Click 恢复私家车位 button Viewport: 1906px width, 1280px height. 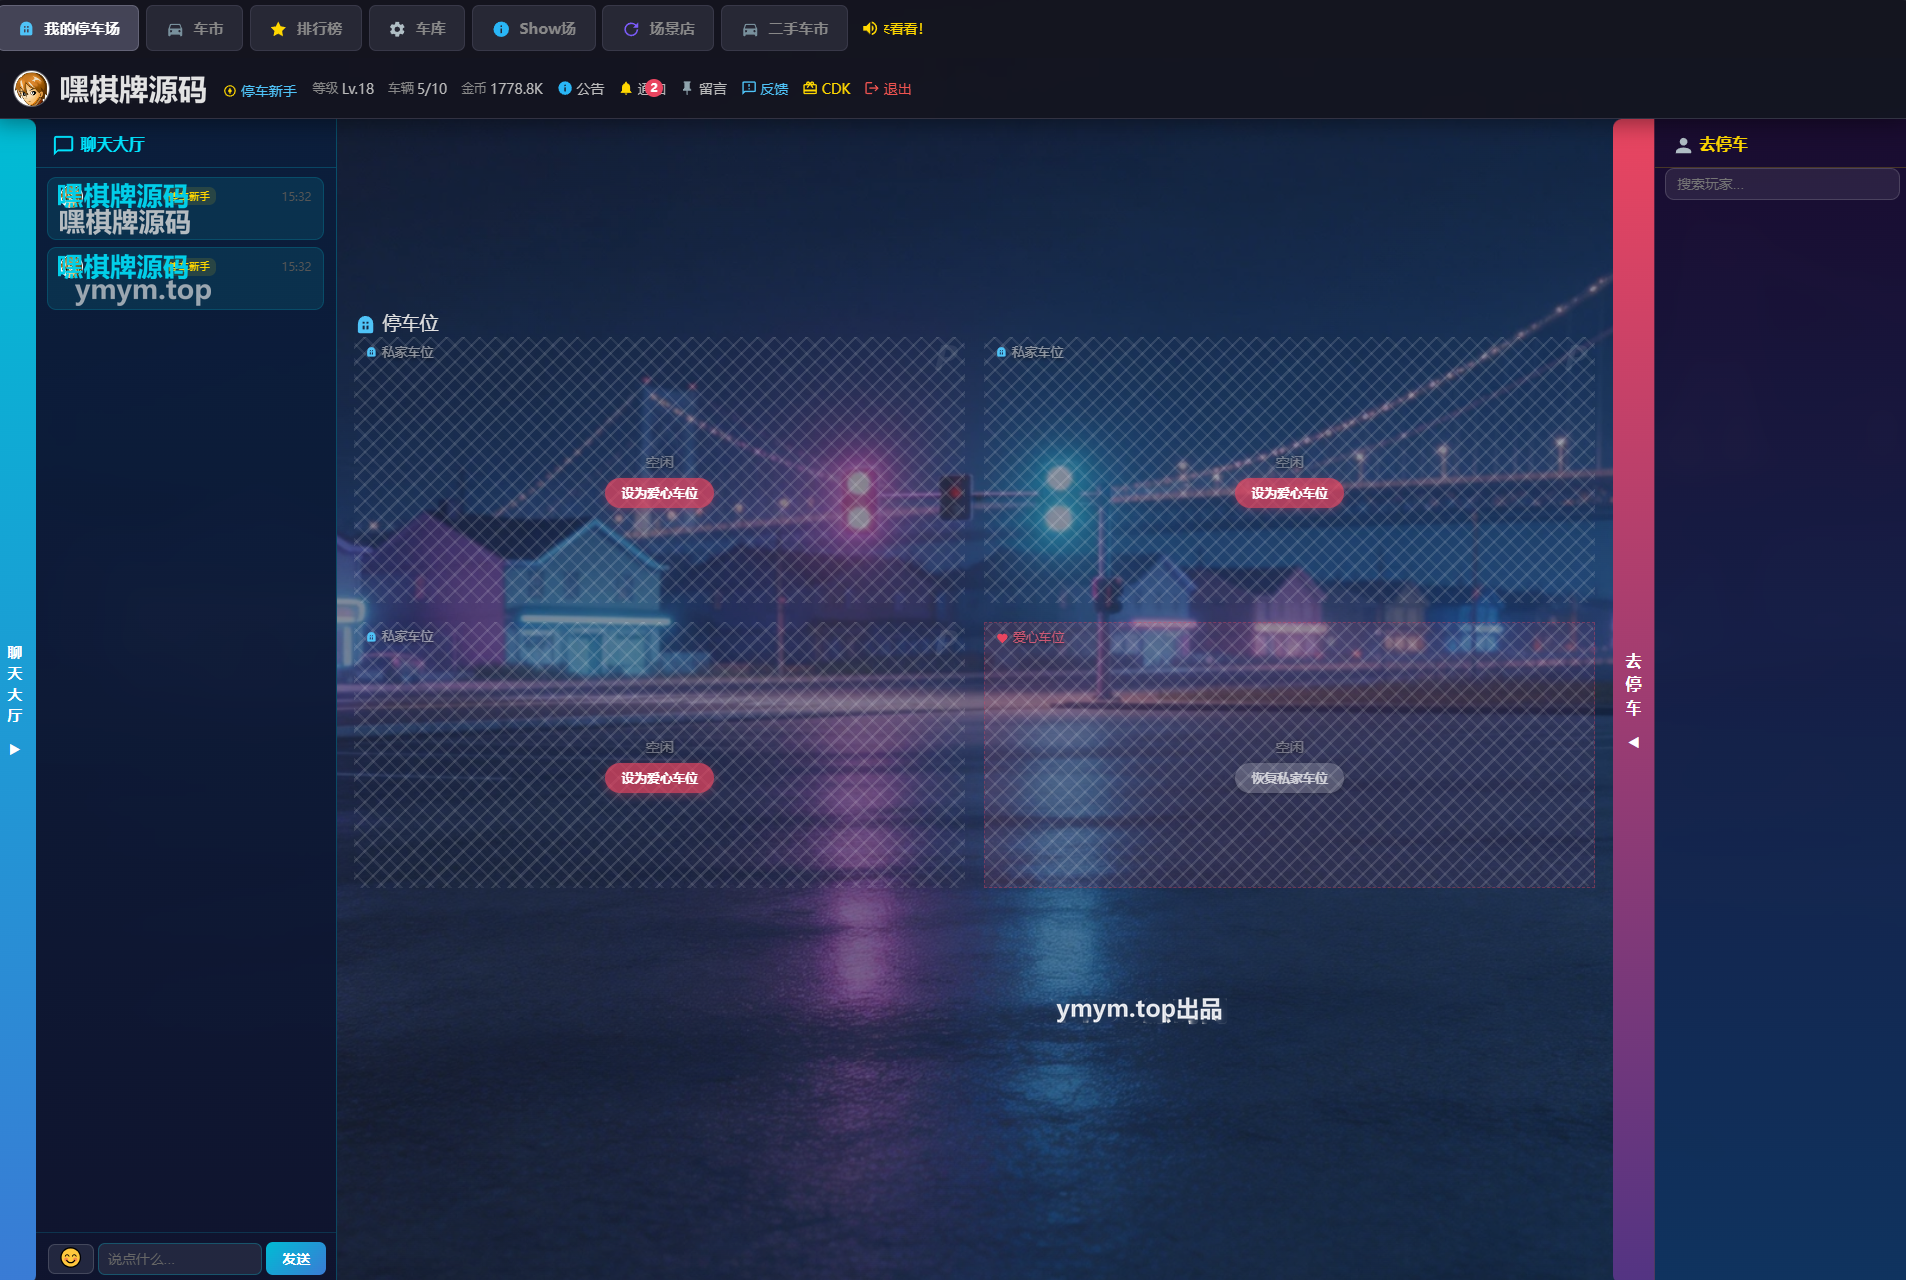(x=1289, y=778)
